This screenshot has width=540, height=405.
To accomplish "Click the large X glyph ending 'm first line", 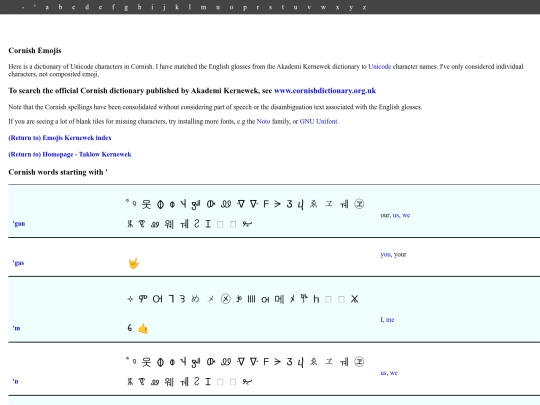I will [x=354, y=299].
